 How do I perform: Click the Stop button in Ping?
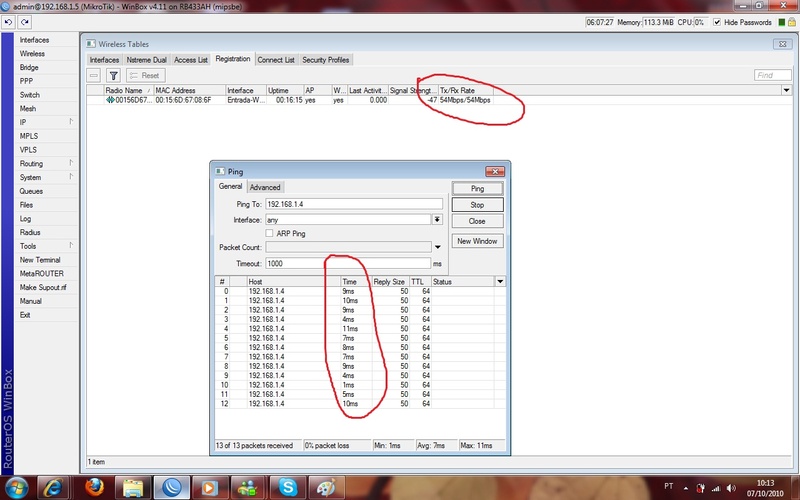477,205
